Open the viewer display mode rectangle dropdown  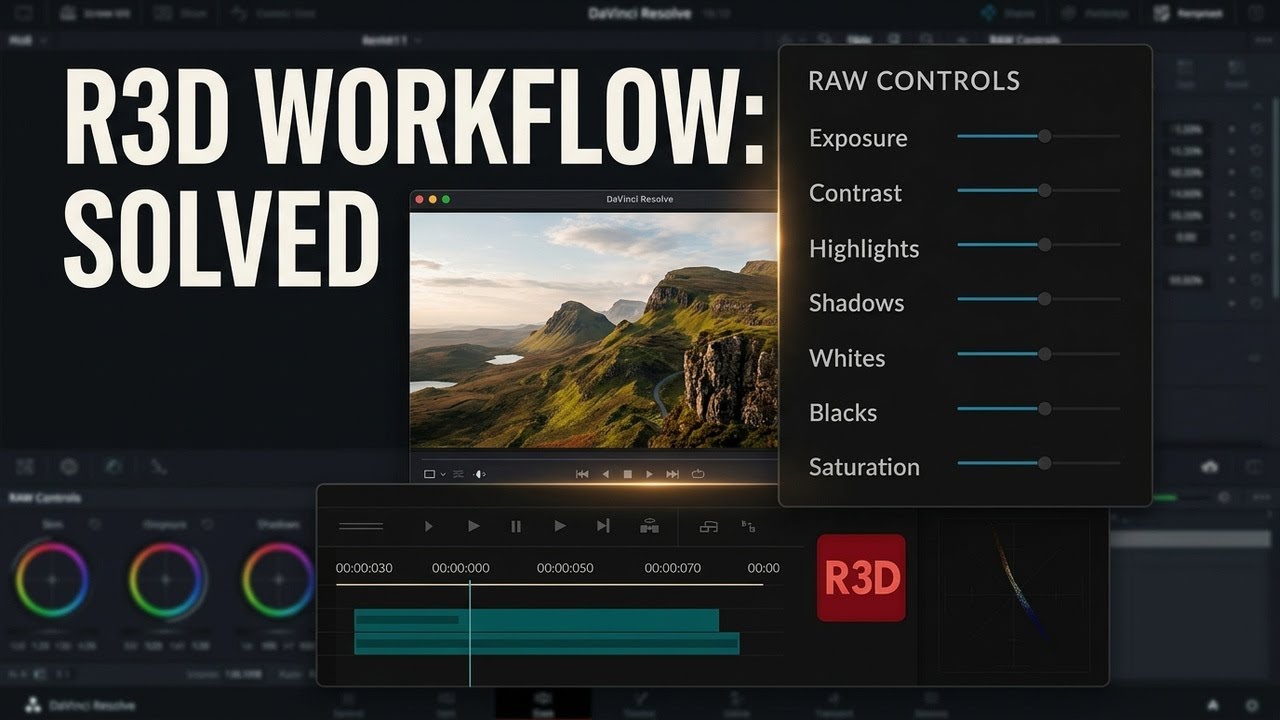pyautogui.click(x=434, y=474)
